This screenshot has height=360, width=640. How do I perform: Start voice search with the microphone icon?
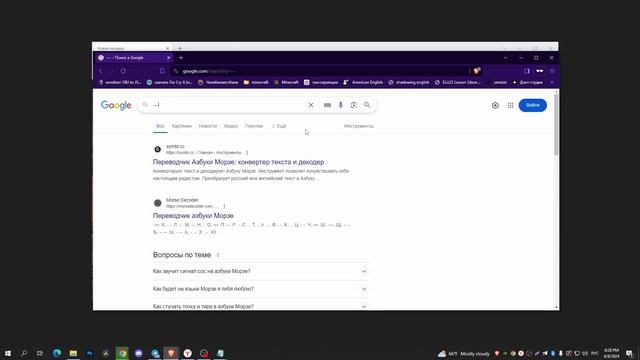click(340, 105)
